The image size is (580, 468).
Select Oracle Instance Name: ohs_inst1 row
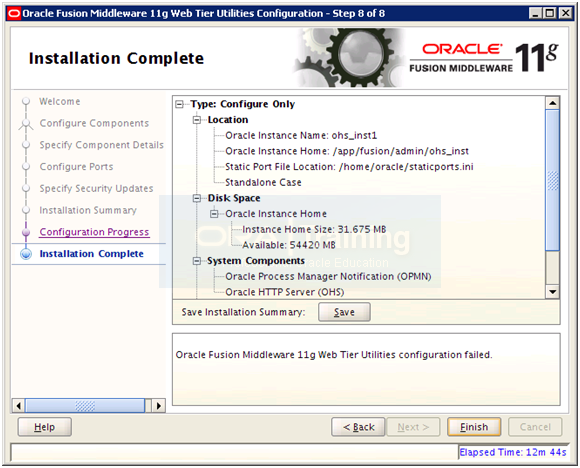(x=301, y=136)
